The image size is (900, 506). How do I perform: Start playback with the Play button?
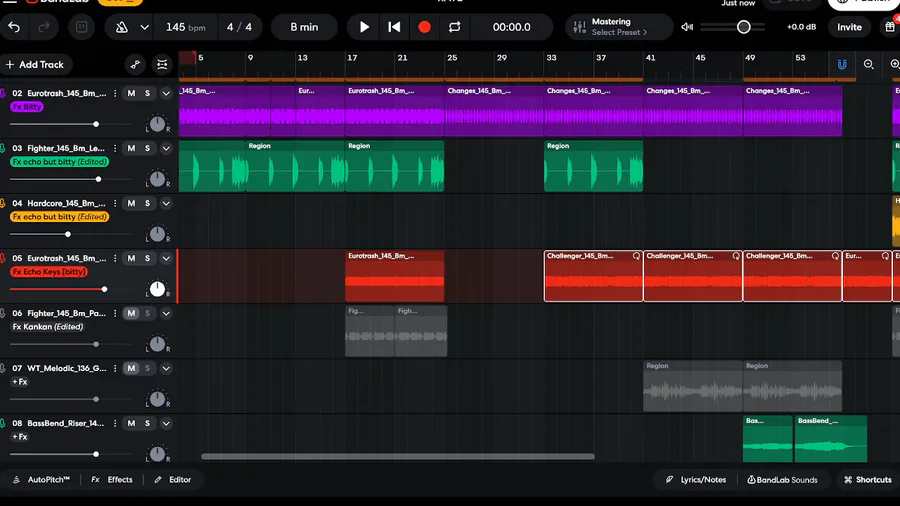[364, 27]
